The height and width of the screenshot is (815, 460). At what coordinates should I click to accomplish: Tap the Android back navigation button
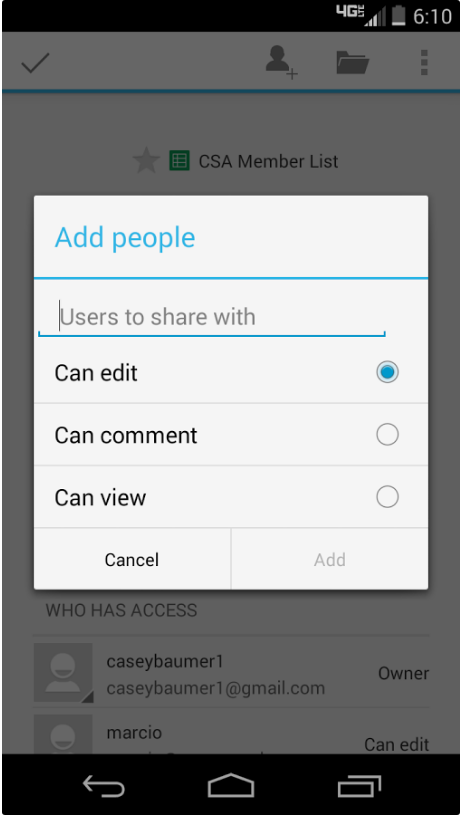(x=103, y=786)
